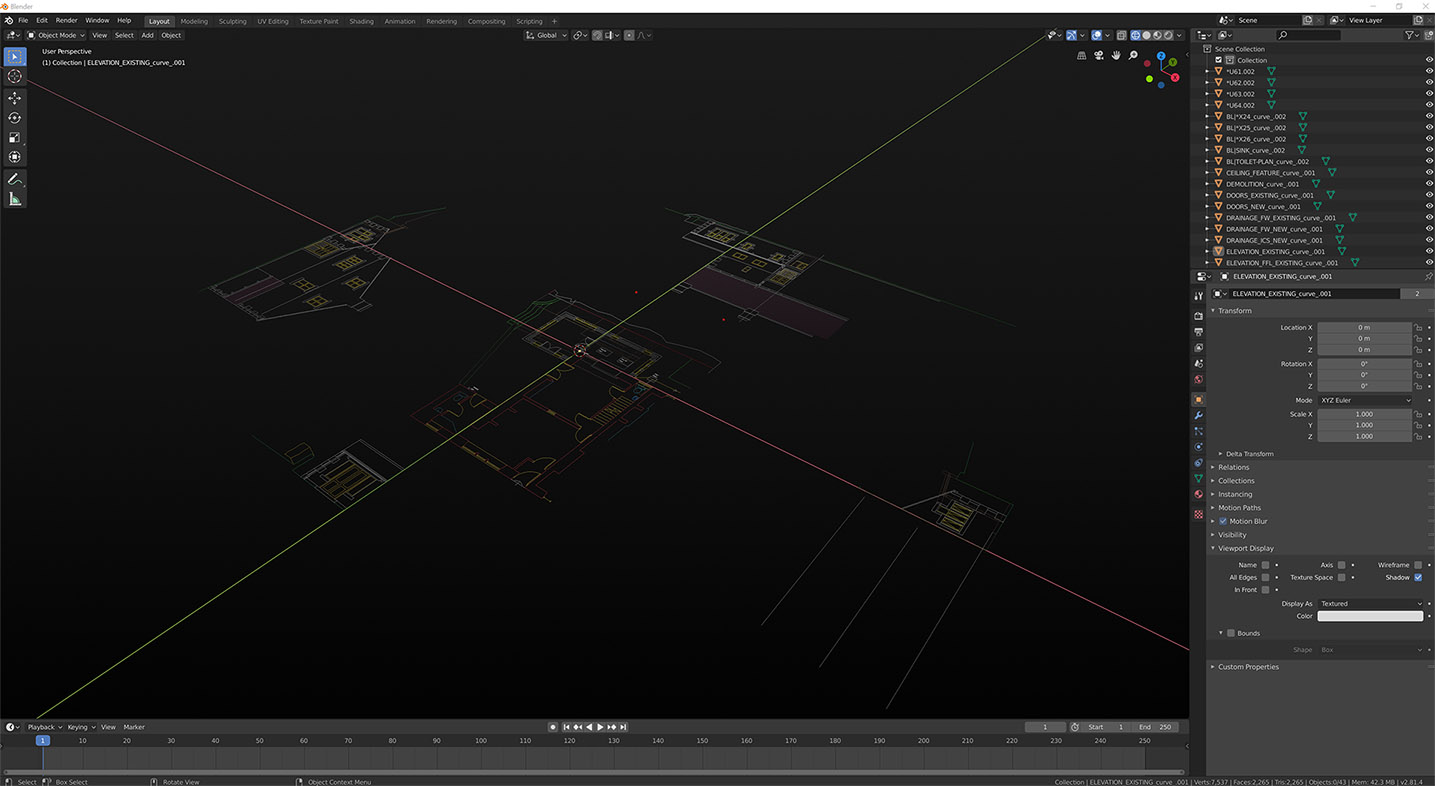
Task: Choose the Annotate tool
Action: (15, 179)
